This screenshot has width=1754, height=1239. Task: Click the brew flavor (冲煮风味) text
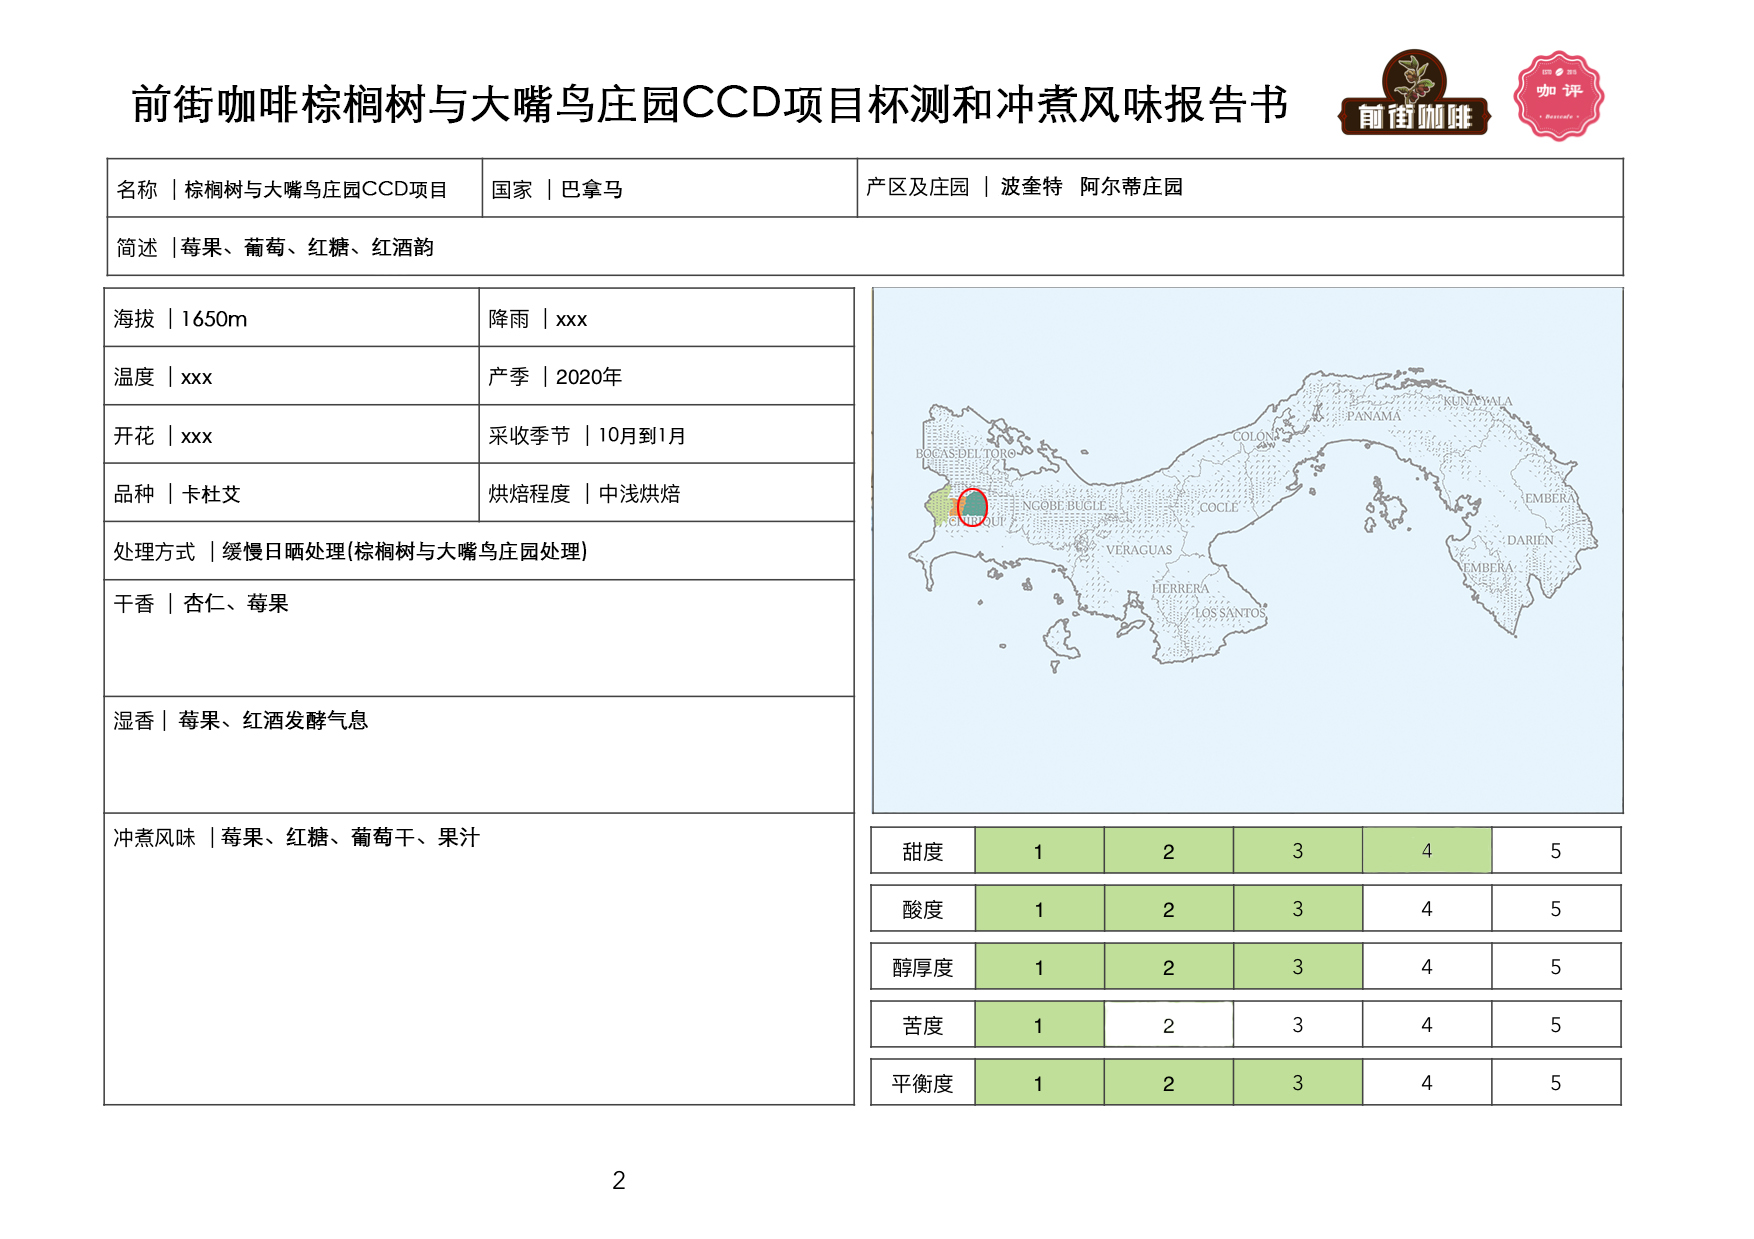(x=297, y=838)
